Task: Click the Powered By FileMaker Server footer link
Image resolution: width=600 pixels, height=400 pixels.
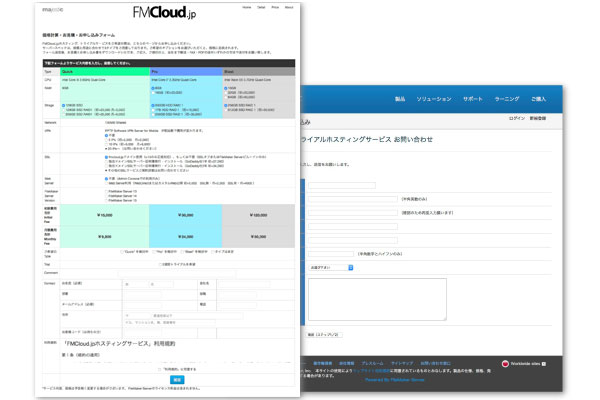Action: click(x=395, y=380)
